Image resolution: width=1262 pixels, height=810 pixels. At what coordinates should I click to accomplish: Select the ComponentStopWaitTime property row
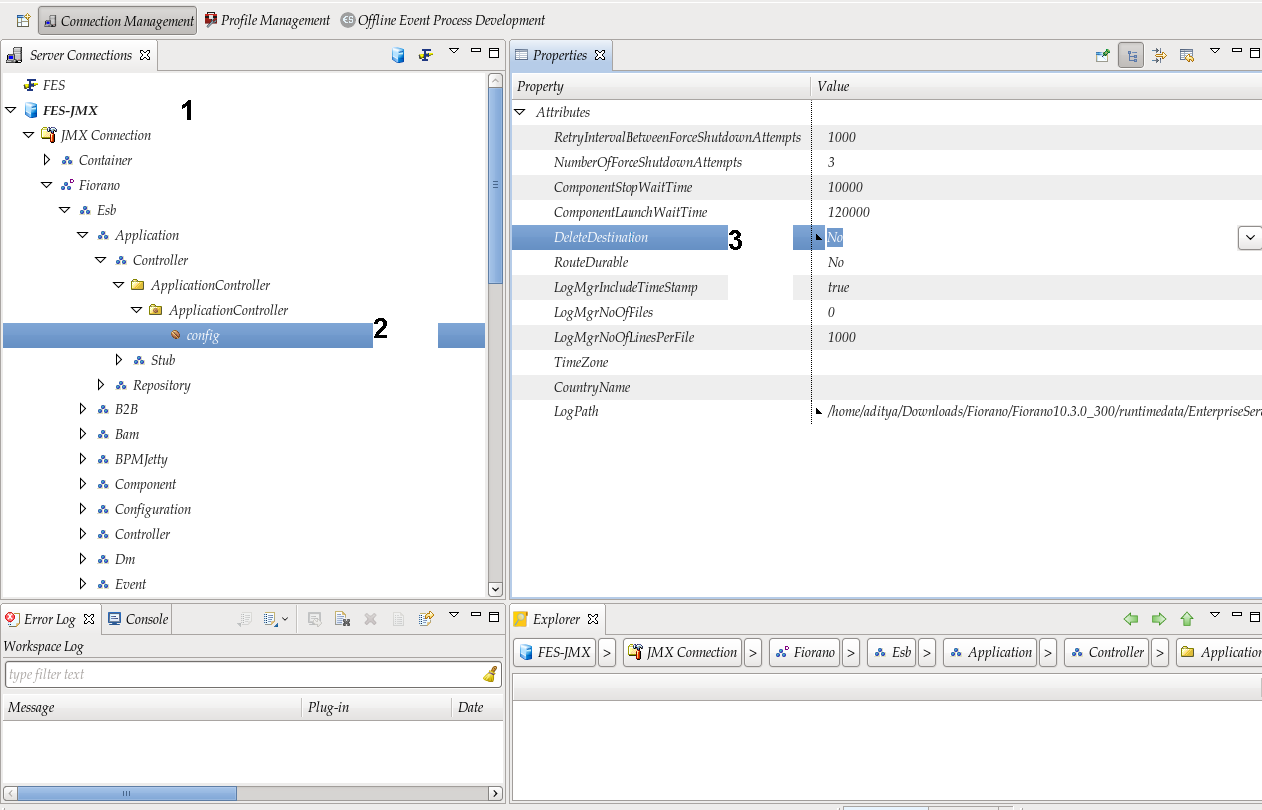887,187
